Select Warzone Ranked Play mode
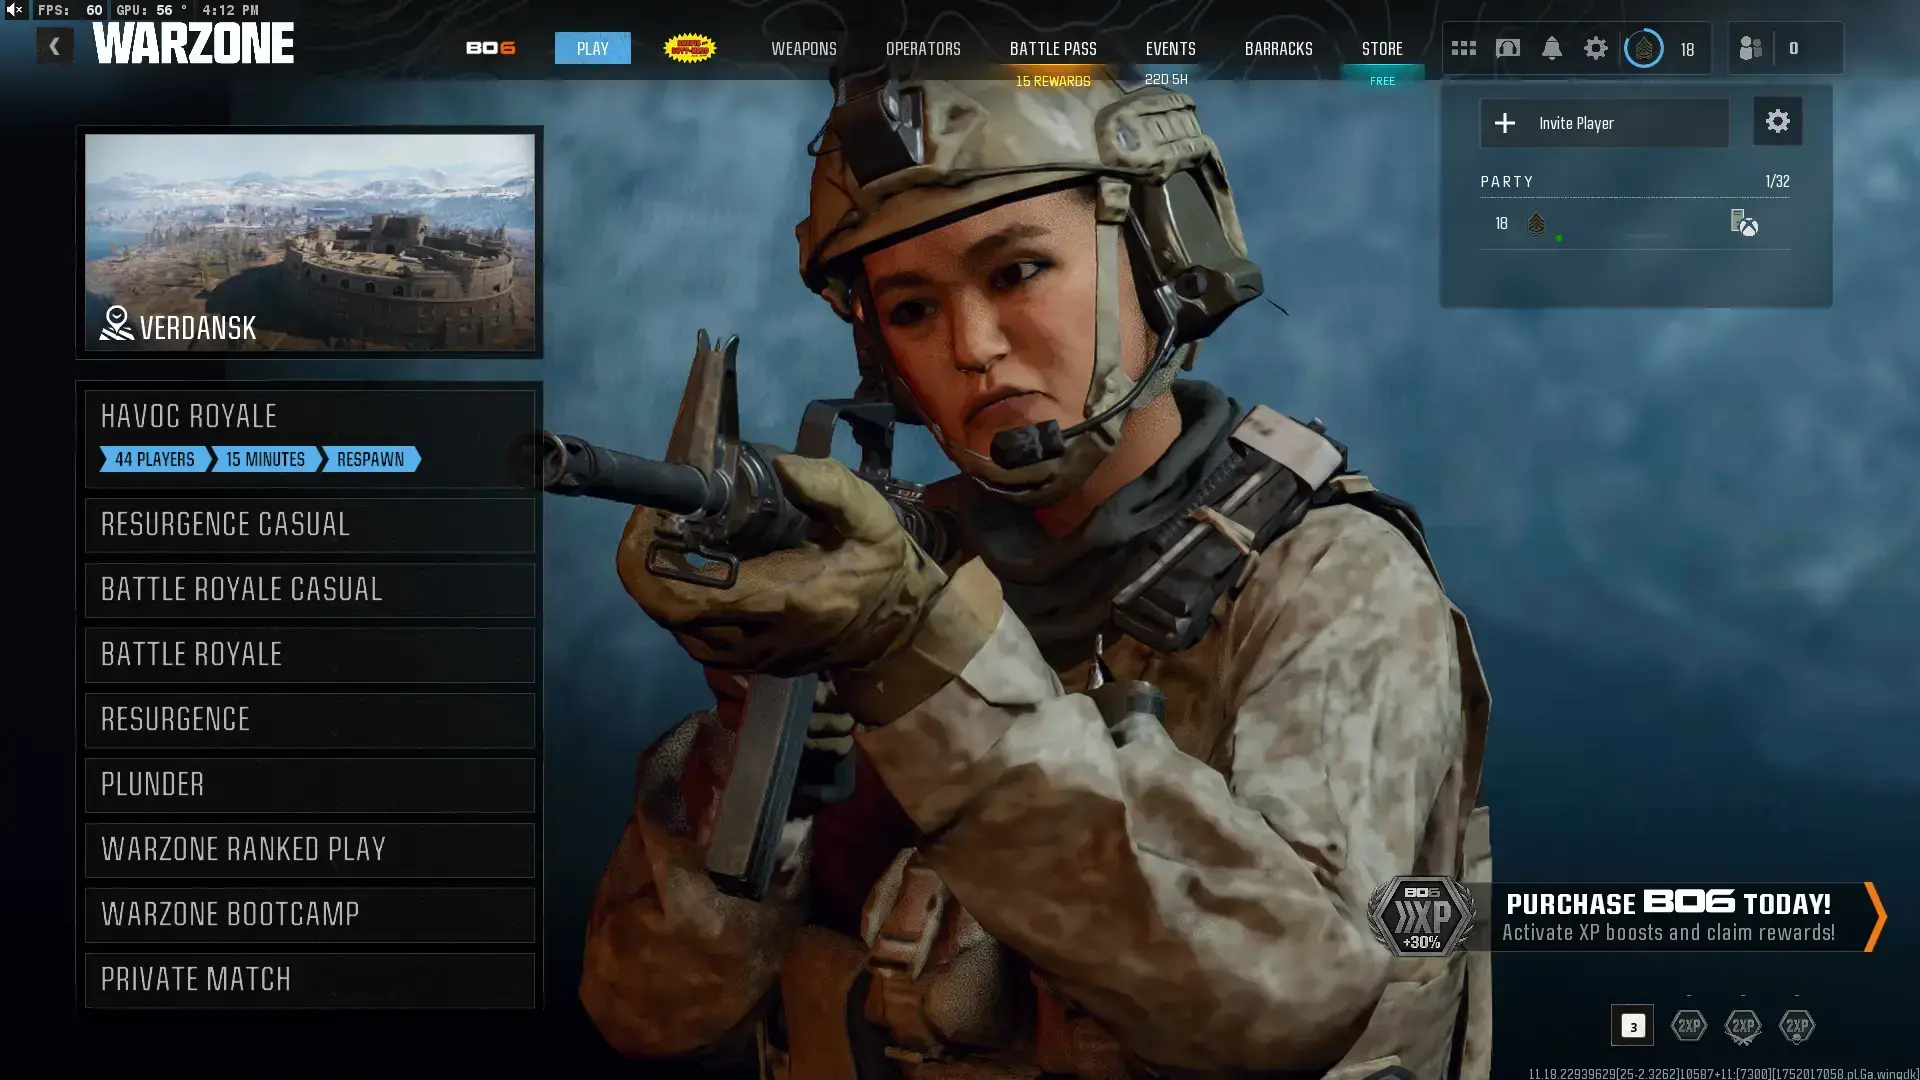The height and width of the screenshot is (1080, 1920). 309,850
